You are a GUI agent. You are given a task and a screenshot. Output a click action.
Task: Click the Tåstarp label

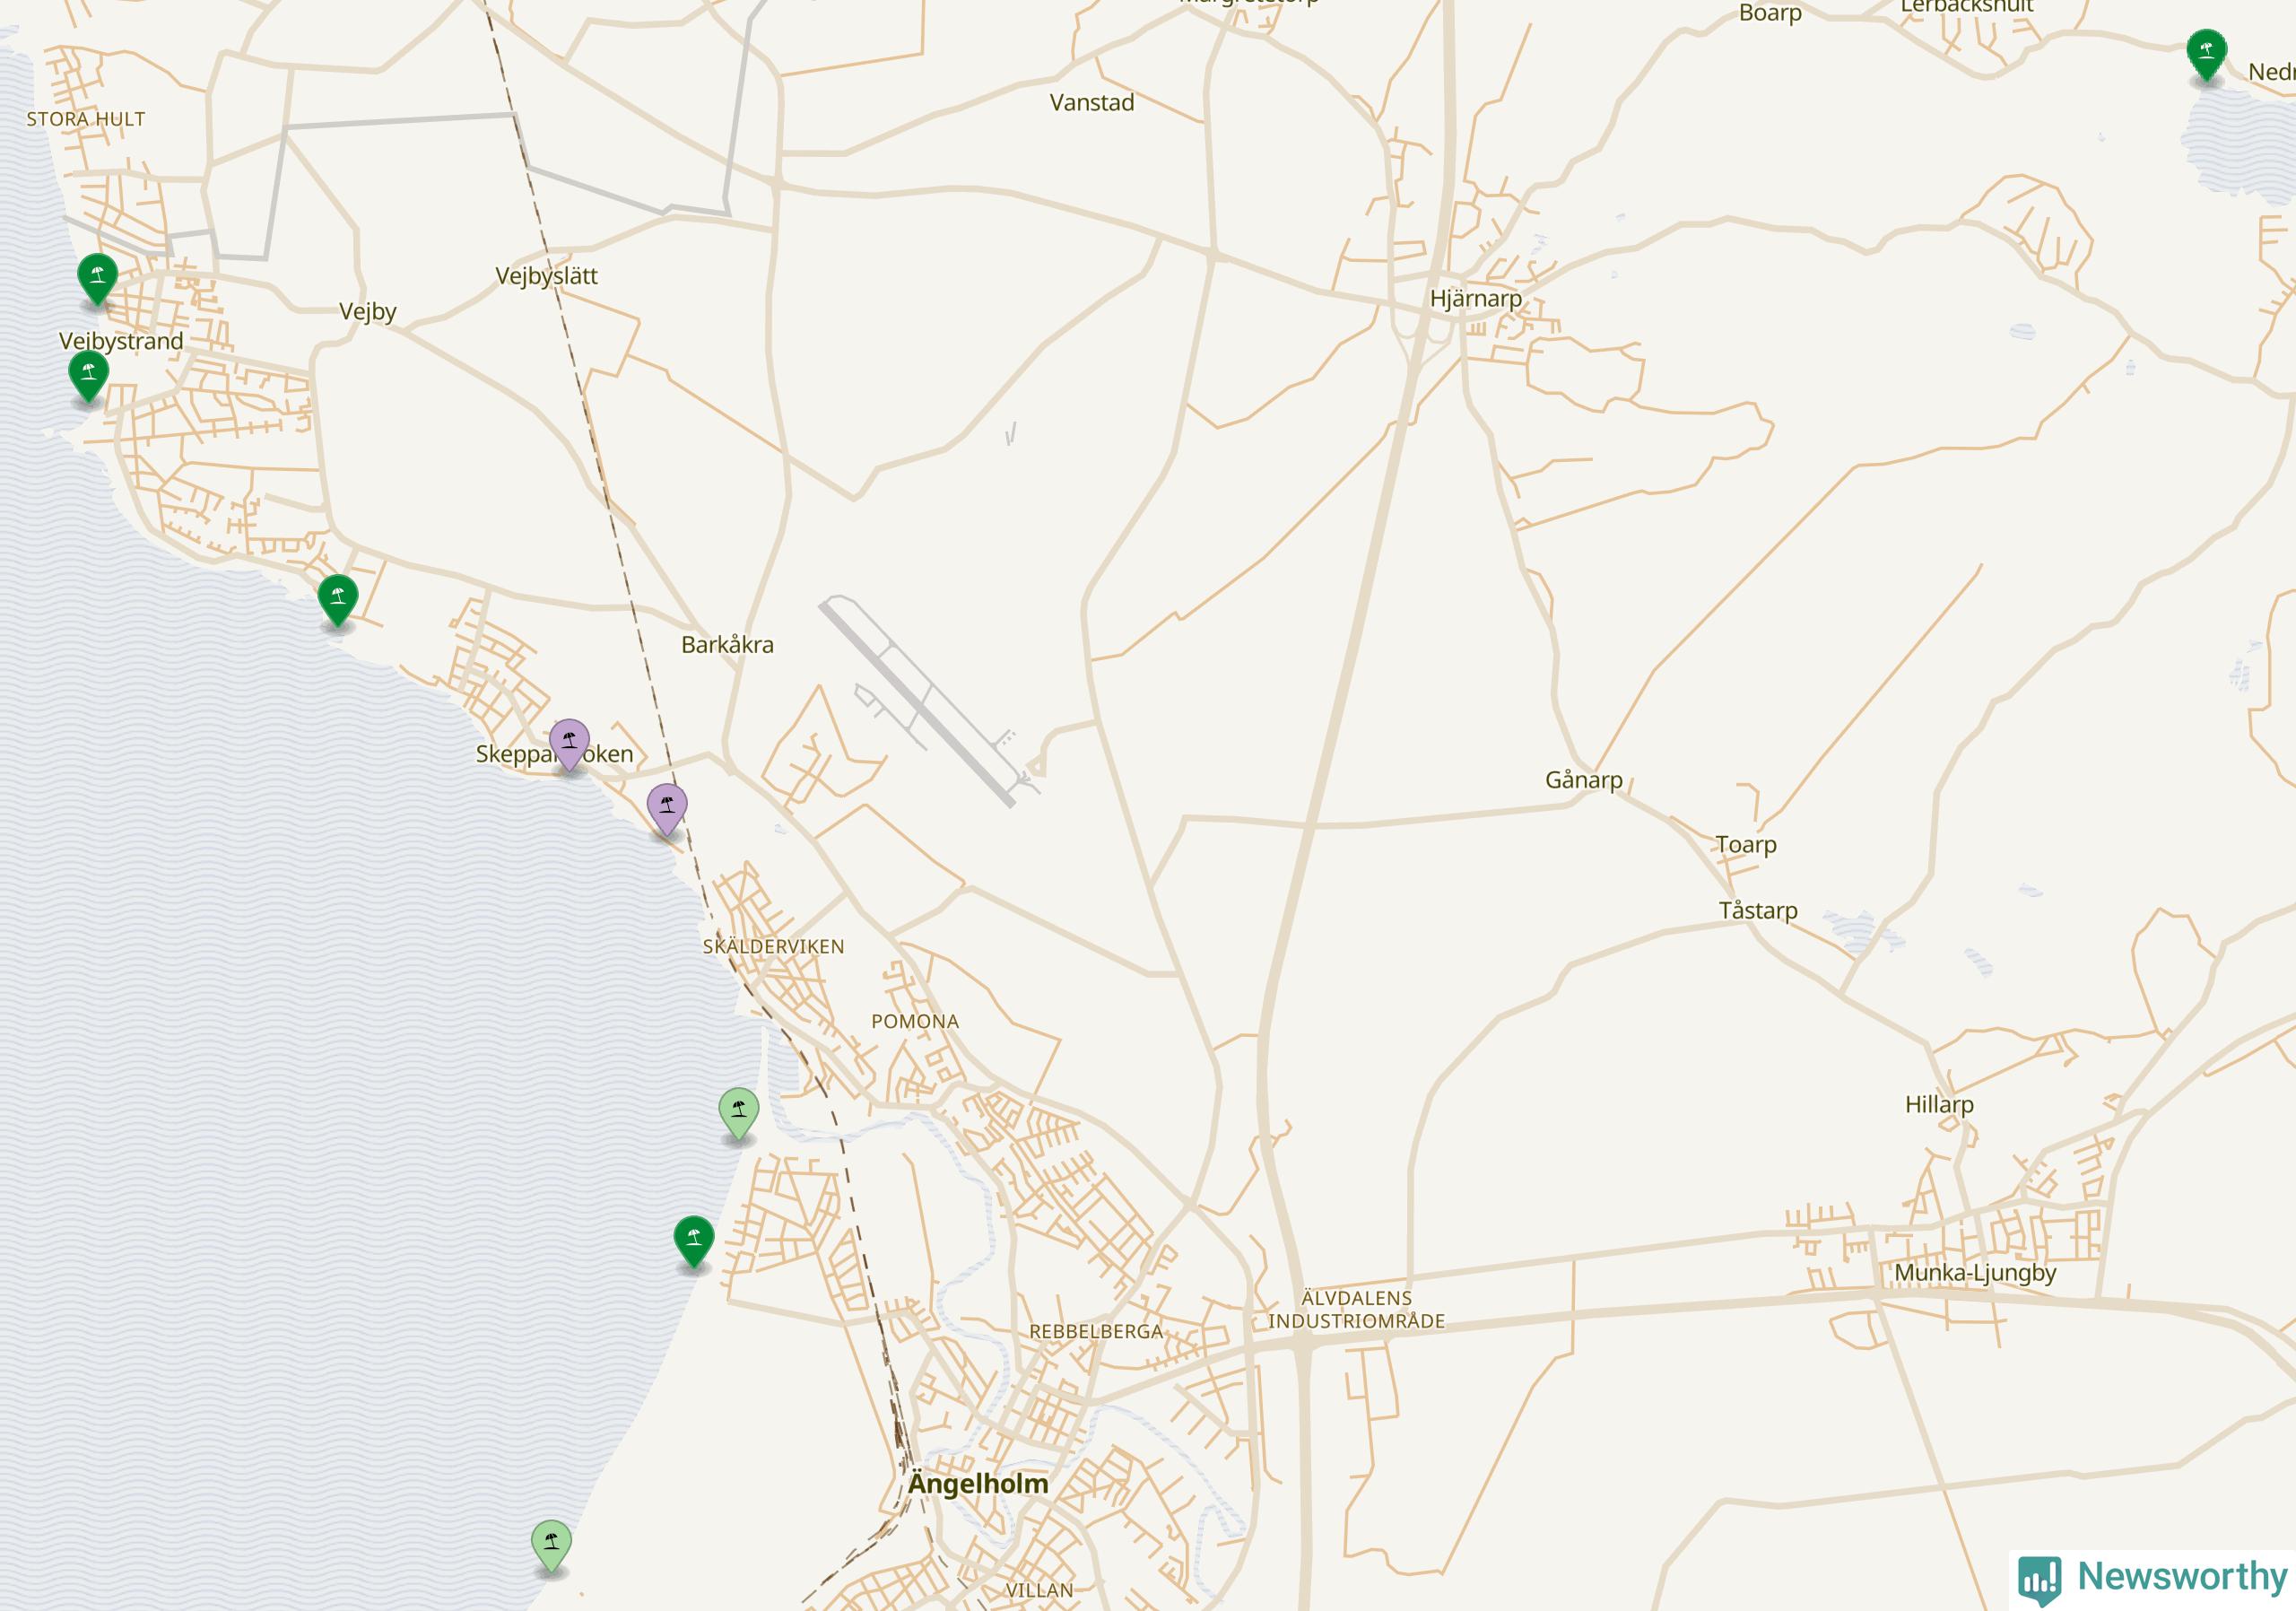[1758, 911]
